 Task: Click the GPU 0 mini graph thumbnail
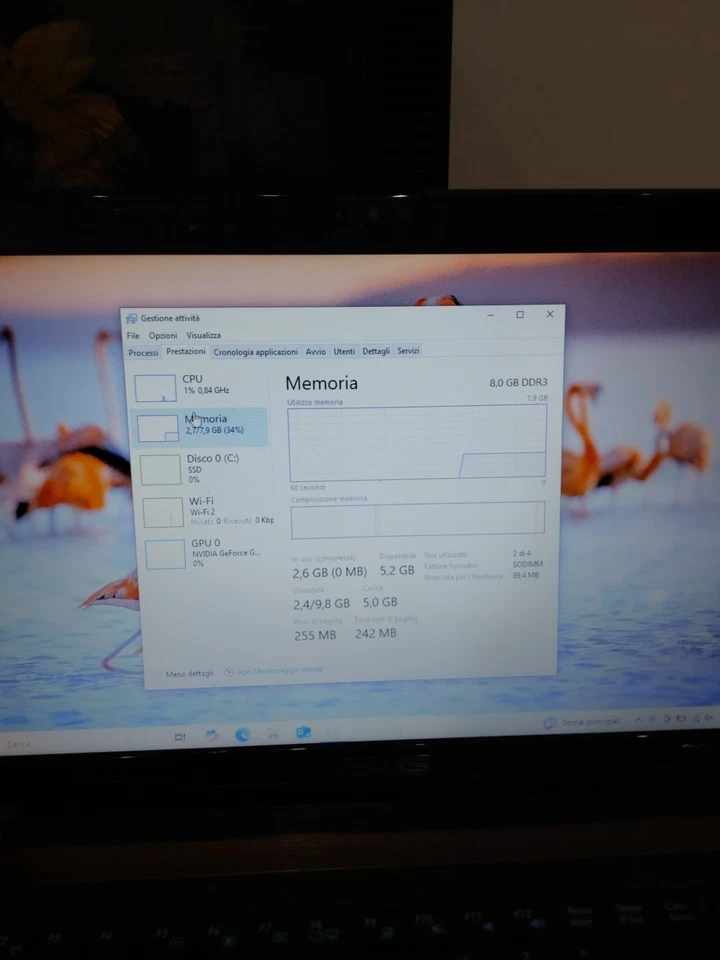(x=165, y=554)
